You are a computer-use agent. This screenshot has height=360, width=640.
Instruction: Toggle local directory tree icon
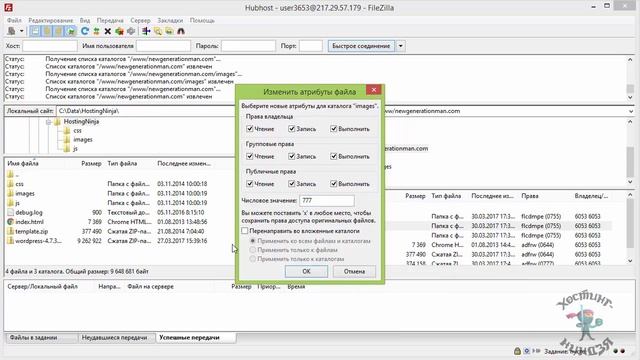coord(47,31)
